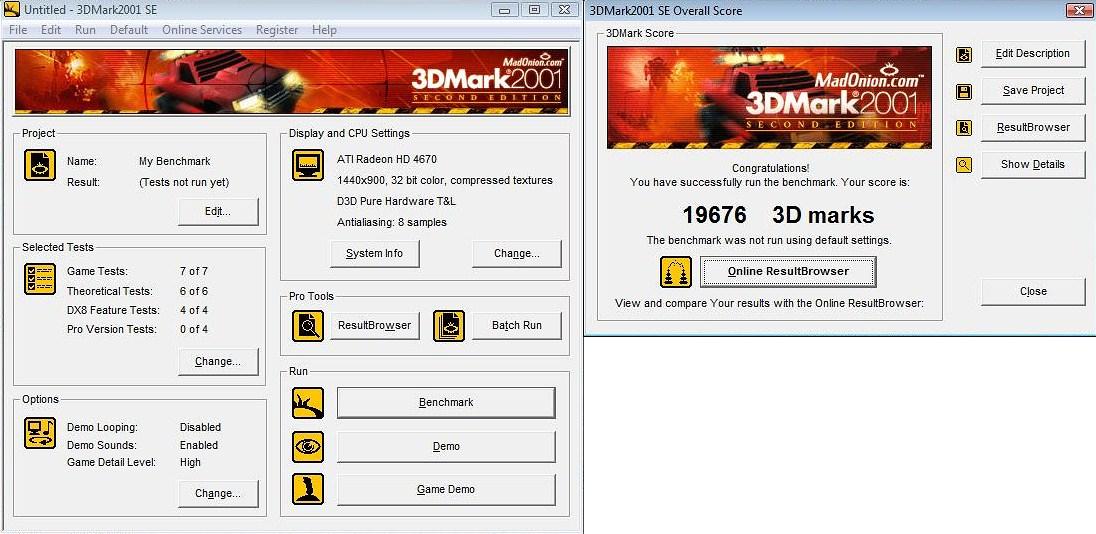Click the Show Details magnifier icon
Viewport: 1096px width, 534px height.
click(x=964, y=165)
